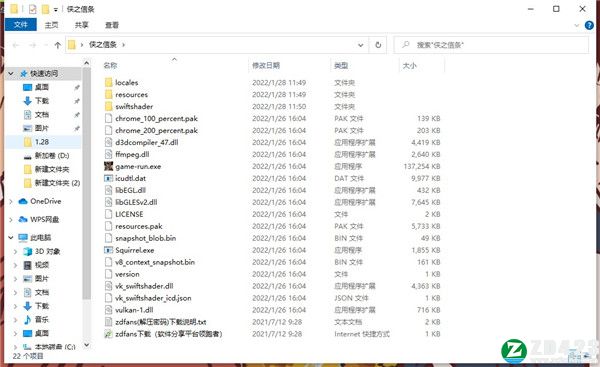The image size is (600, 367).
Task: Refresh the current folder view
Action: 378,45
